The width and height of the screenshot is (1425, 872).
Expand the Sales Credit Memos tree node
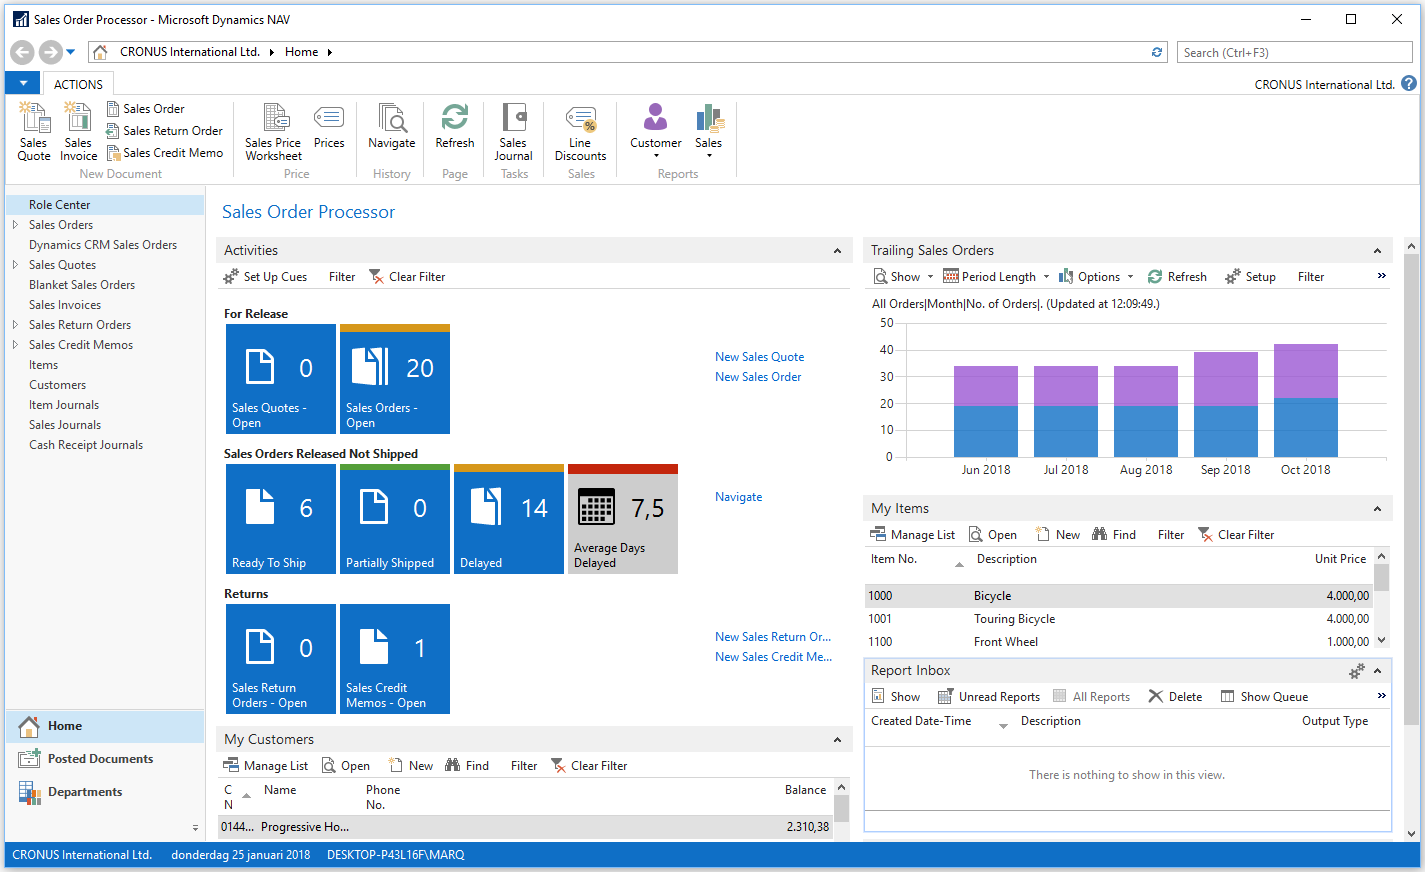(15, 345)
